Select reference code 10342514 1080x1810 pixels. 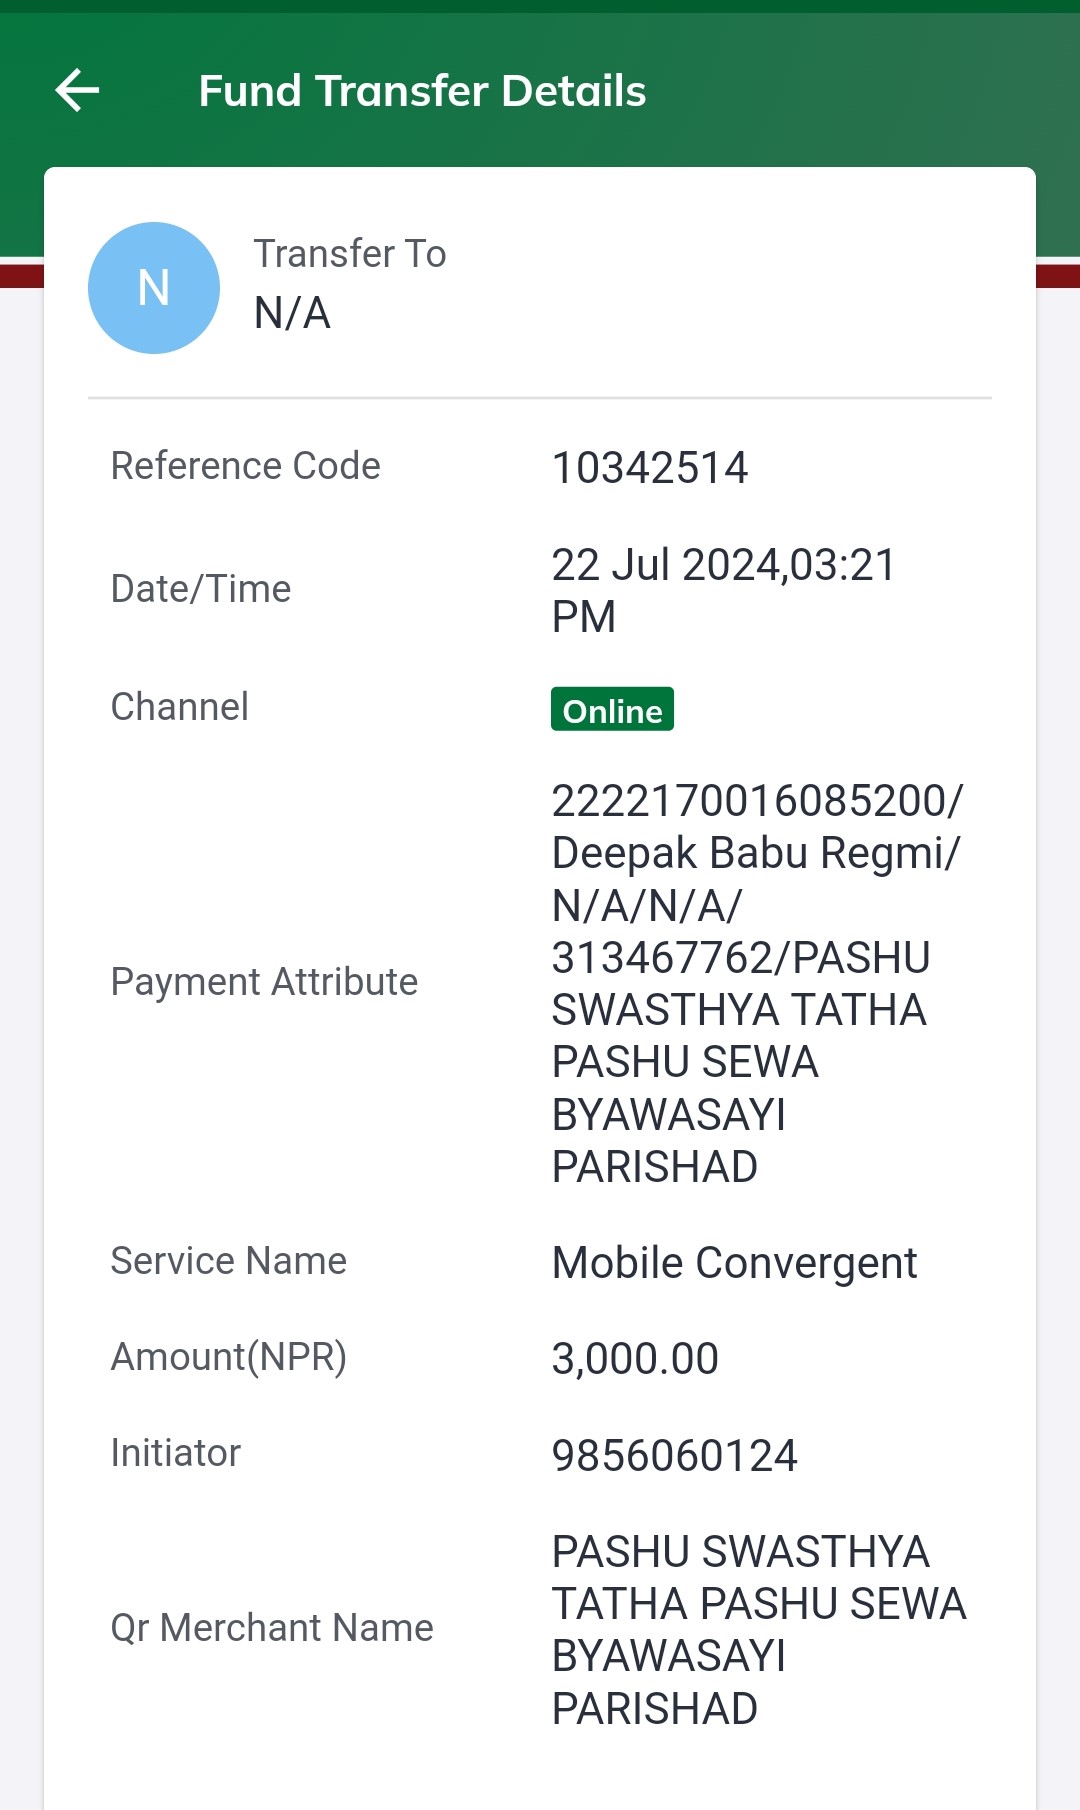click(x=650, y=468)
